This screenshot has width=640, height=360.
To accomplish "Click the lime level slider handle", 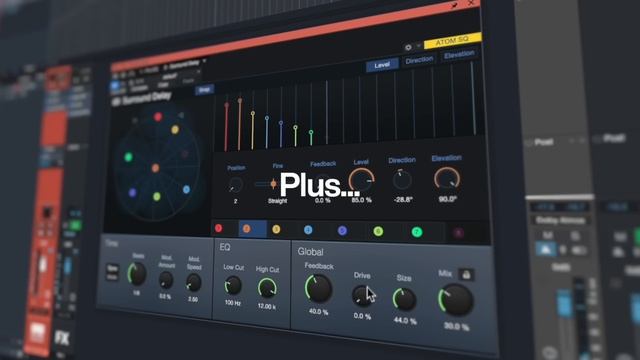I will click(296, 128).
